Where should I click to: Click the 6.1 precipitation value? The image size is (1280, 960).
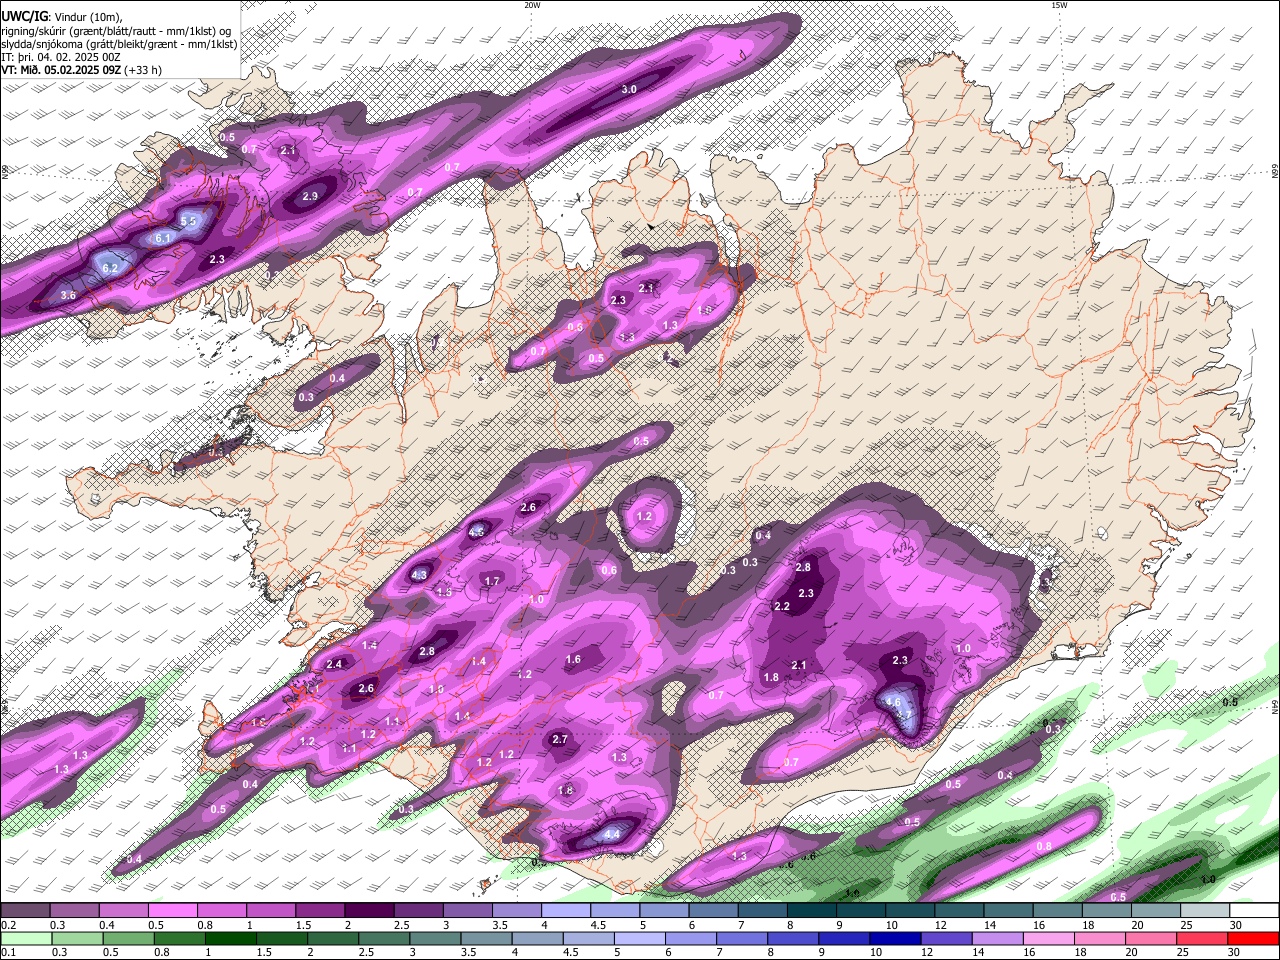click(163, 238)
